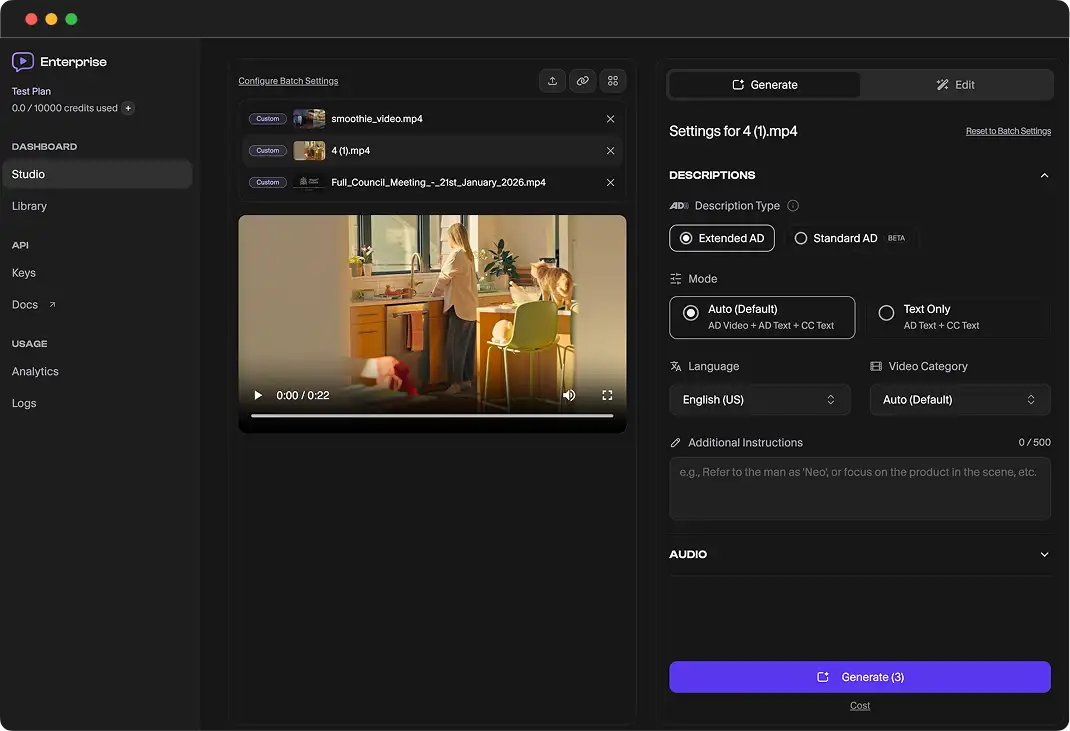Click the volume icon in the video player
The width and height of the screenshot is (1070, 731).
(569, 395)
